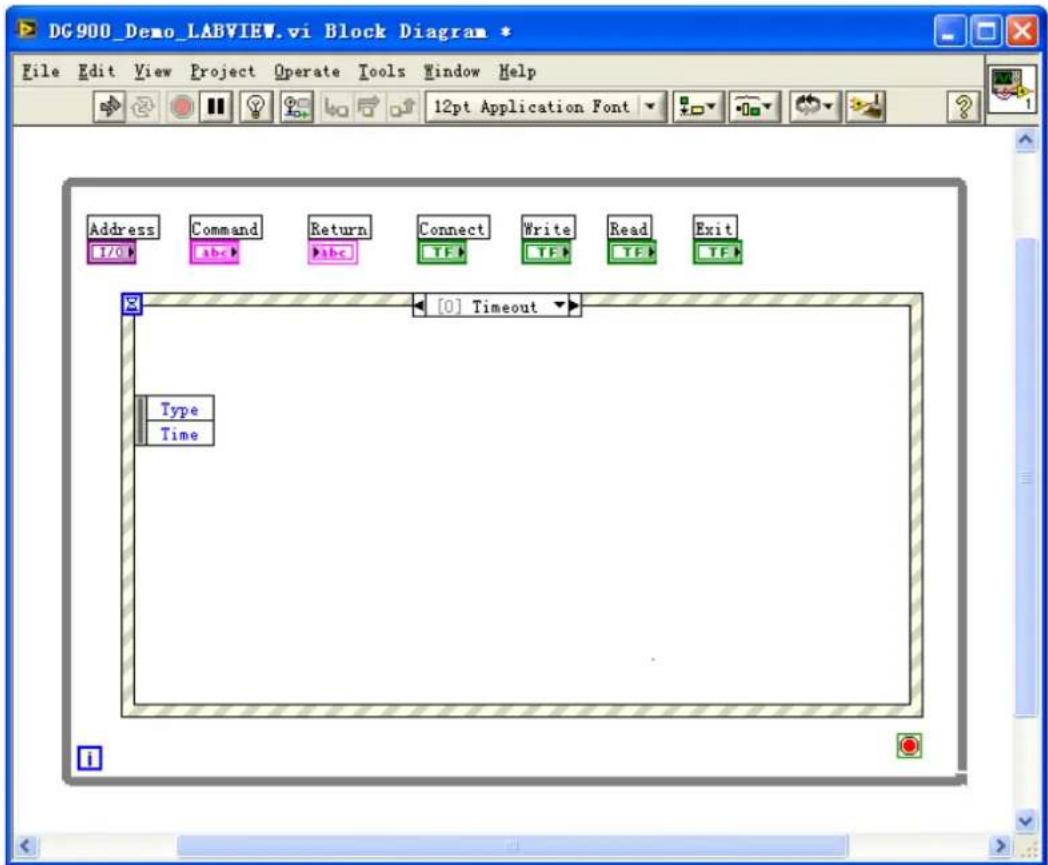
Task: Go to previous event case arrow
Action: coord(418,306)
